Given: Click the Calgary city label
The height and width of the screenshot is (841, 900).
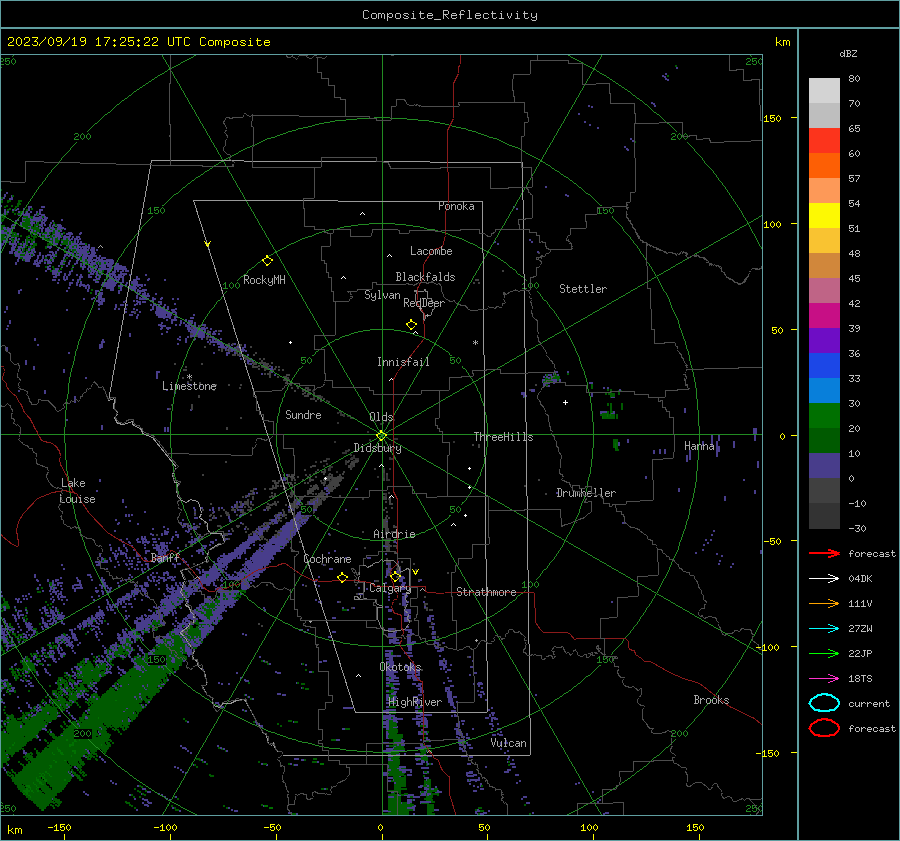Looking at the screenshot, I should coord(390,588).
